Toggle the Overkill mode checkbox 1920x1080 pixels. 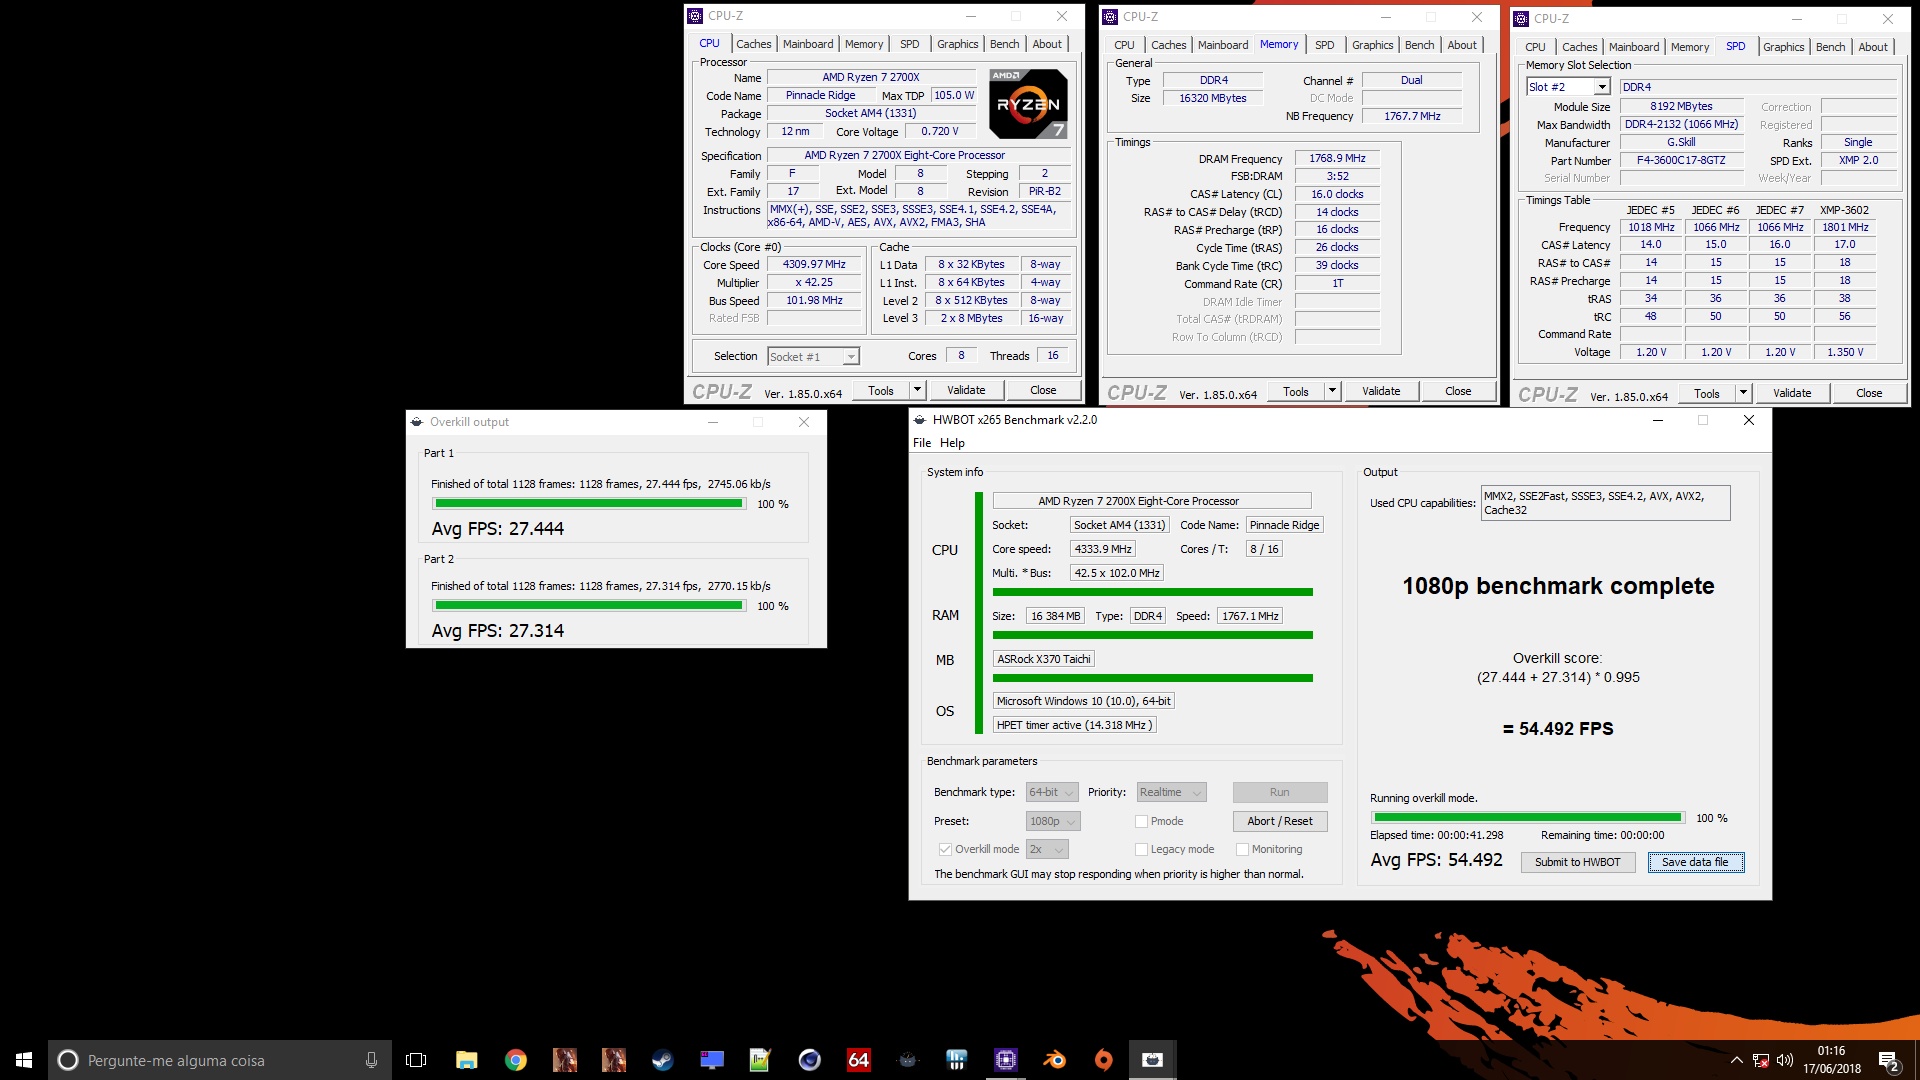click(x=945, y=849)
